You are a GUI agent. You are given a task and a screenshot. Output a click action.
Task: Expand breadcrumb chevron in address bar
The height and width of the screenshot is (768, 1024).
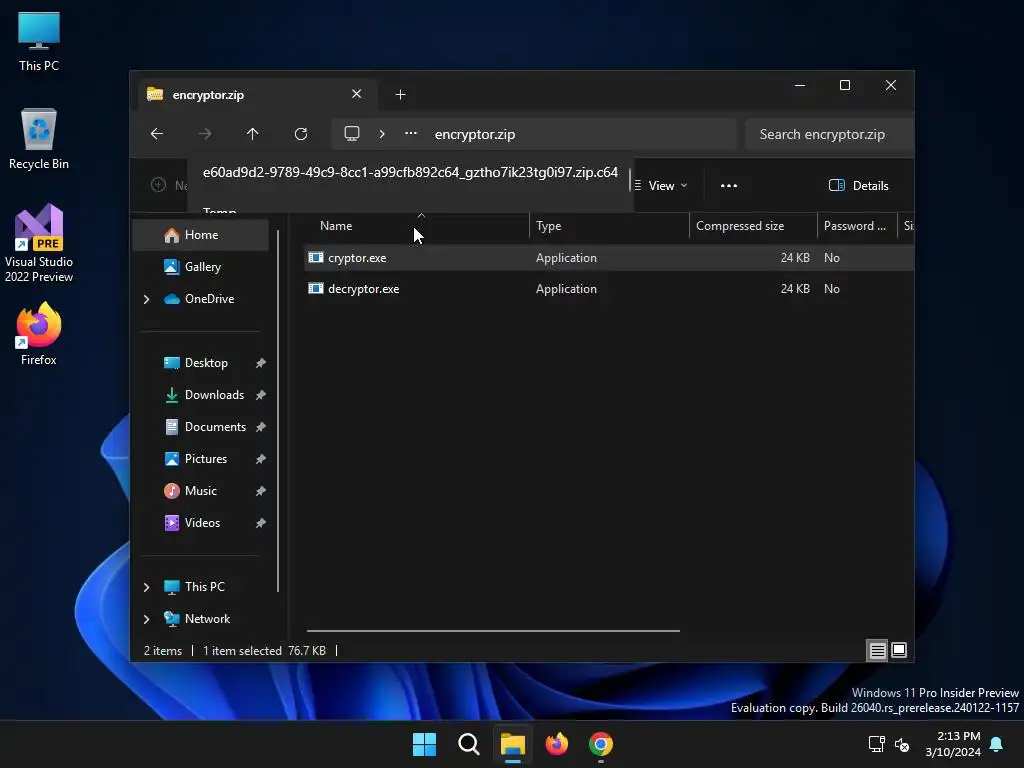pyautogui.click(x=382, y=134)
